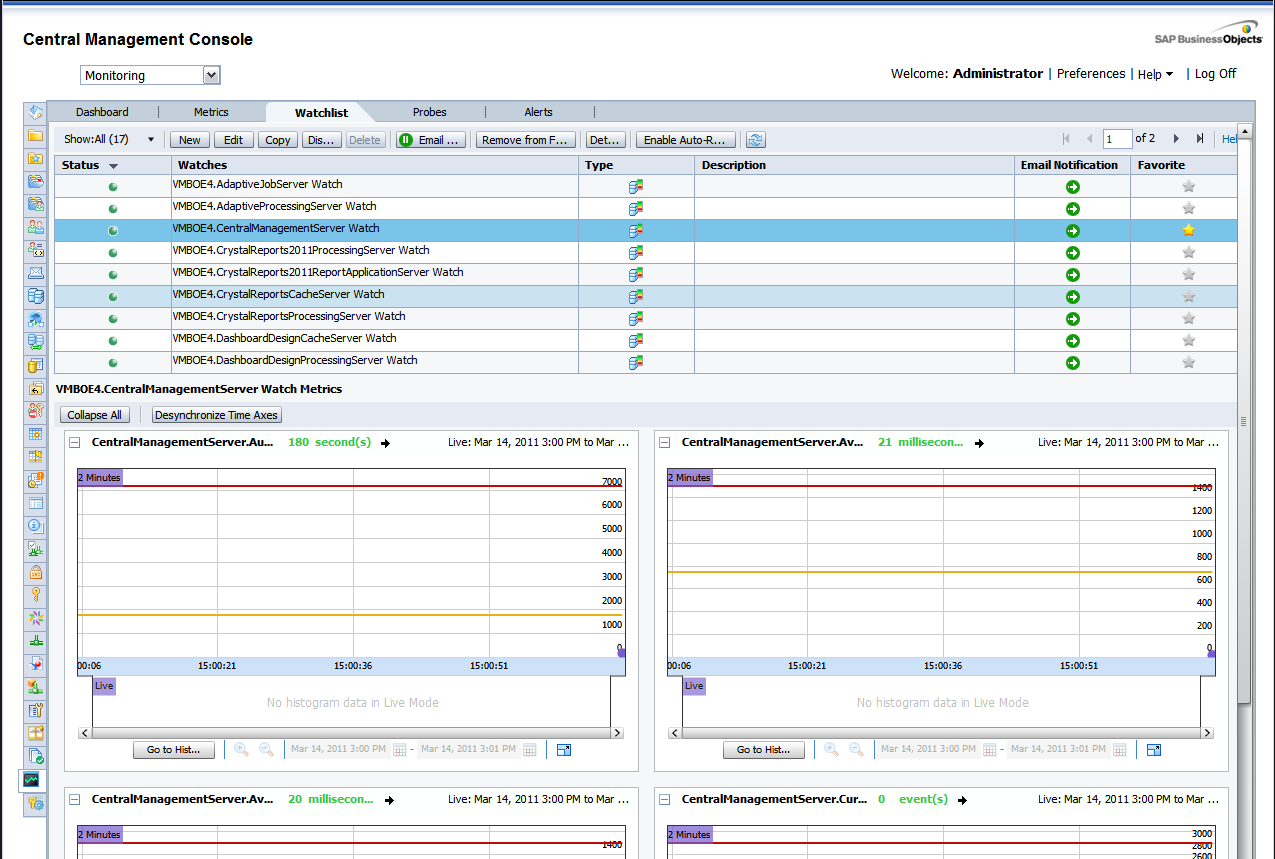Viewport: 1275px width, 859px height.
Task: Click the vertical scrollbar of main panel
Action: 1244,420
